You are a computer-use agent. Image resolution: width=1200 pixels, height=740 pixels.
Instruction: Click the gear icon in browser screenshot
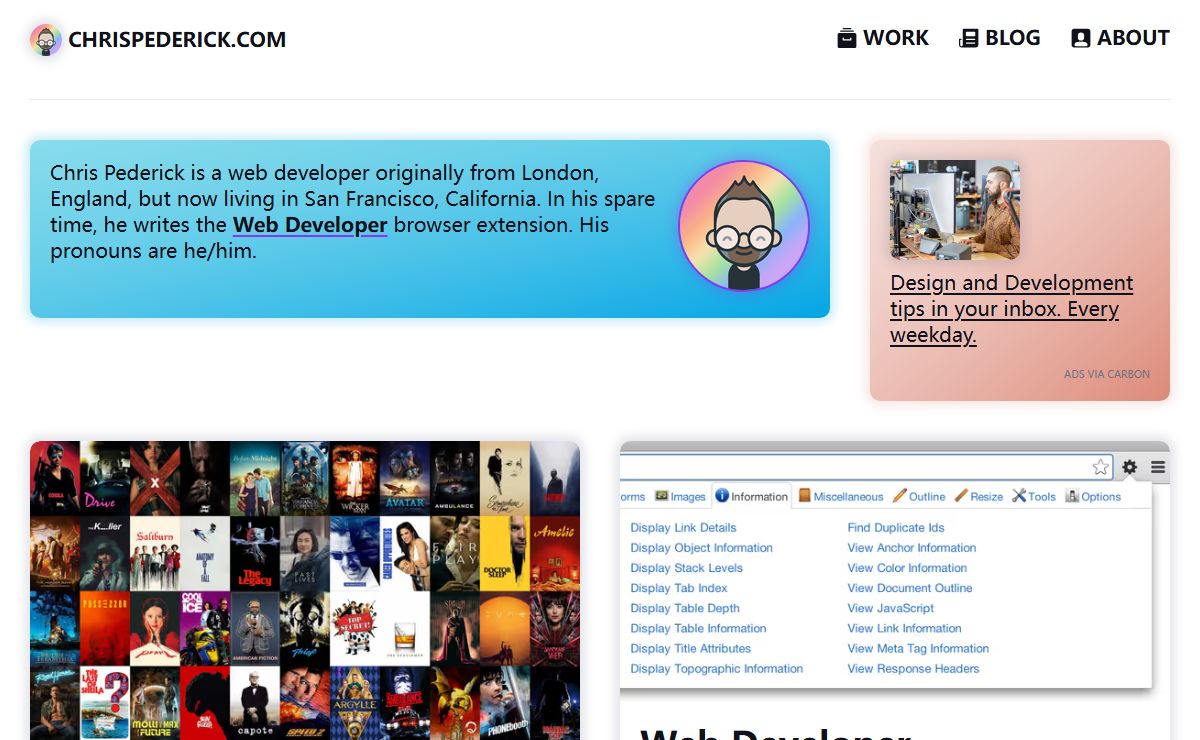pyautogui.click(x=1129, y=467)
